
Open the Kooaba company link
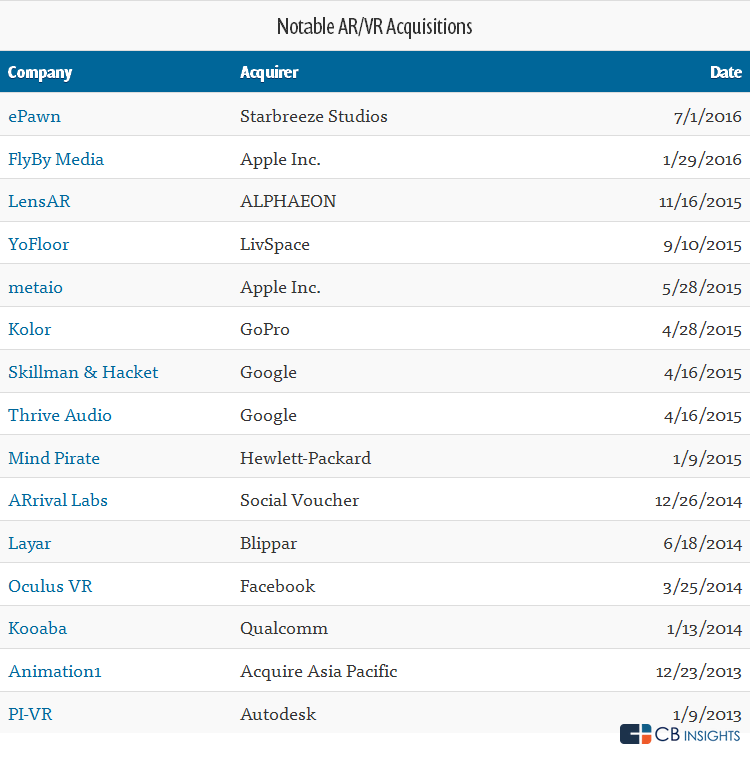pyautogui.click(x=38, y=629)
